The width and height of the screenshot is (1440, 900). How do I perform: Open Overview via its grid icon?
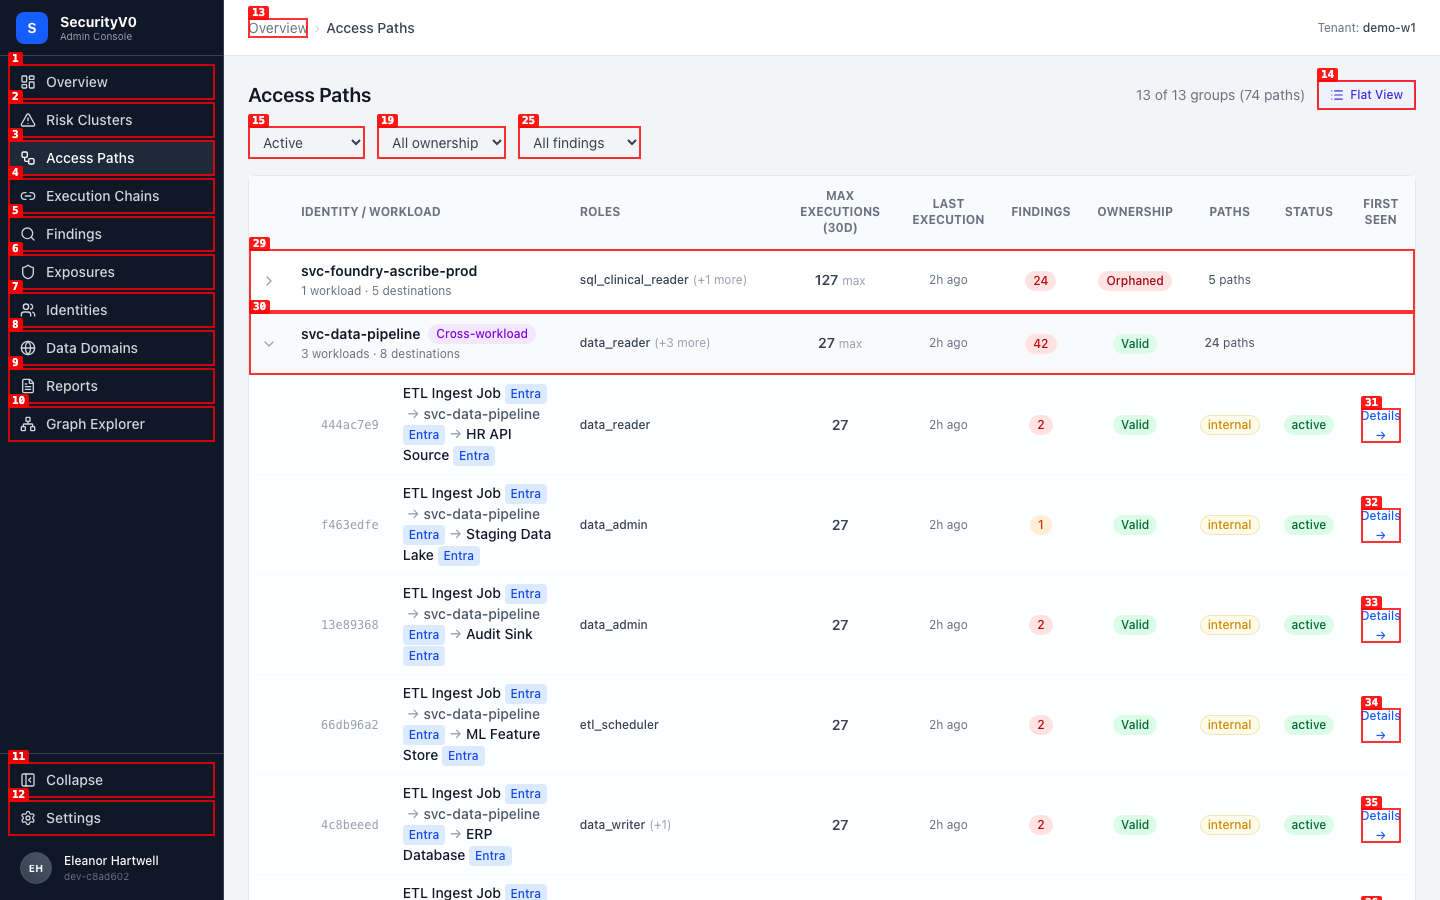tap(28, 82)
